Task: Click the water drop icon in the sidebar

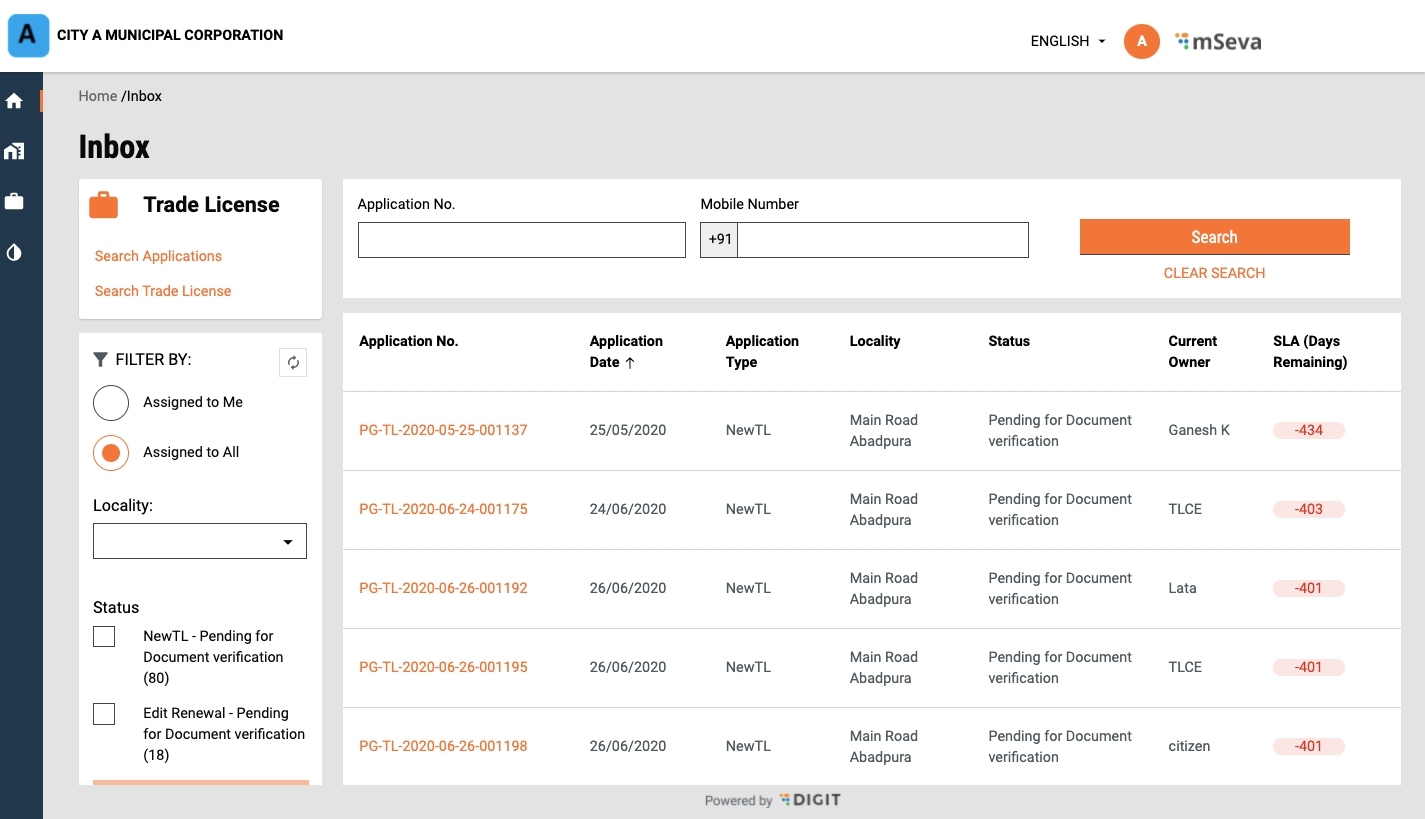Action: coord(14,252)
